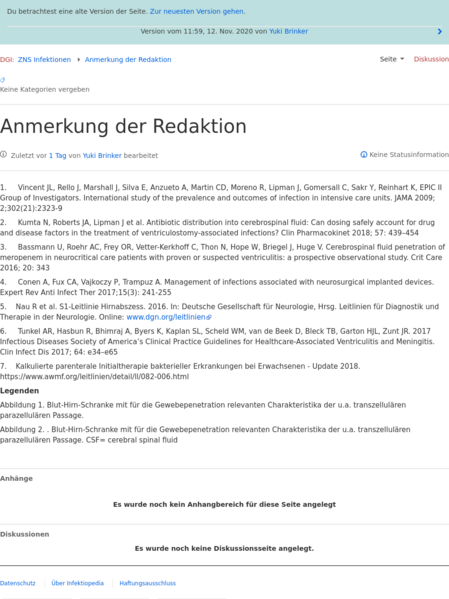Open www.dgn.org/leitlinien external link
The image size is (449, 599).
pyautogui.click(x=169, y=317)
